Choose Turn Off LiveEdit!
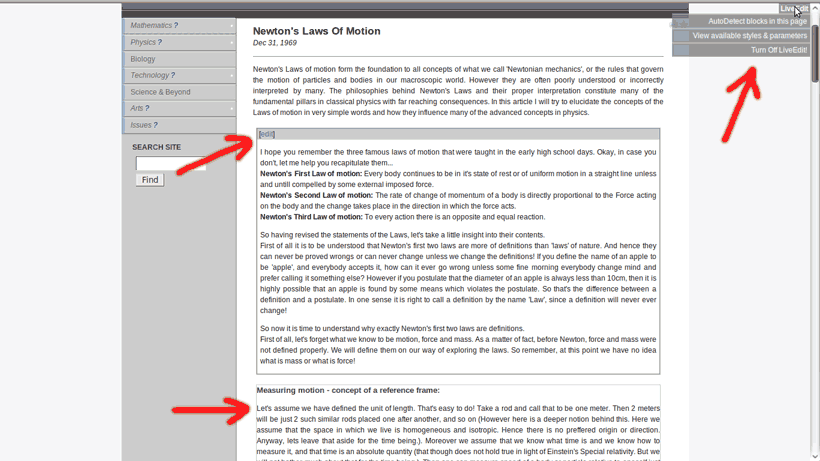 click(x=779, y=50)
